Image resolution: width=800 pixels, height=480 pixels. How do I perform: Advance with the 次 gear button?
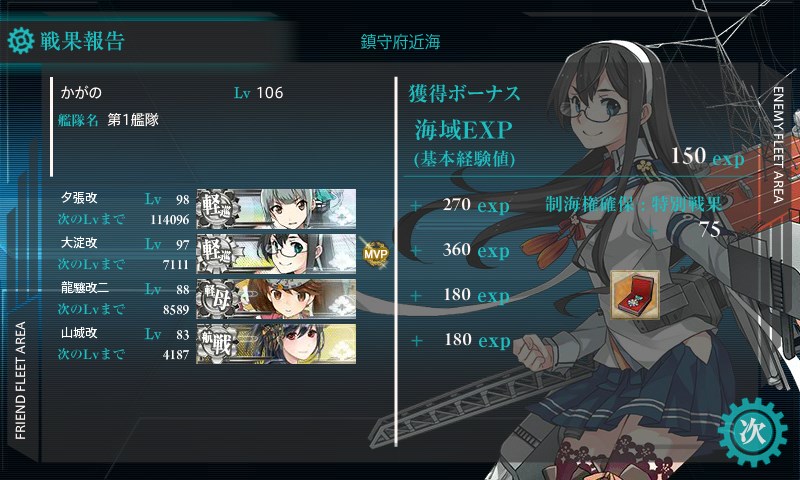pos(753,432)
